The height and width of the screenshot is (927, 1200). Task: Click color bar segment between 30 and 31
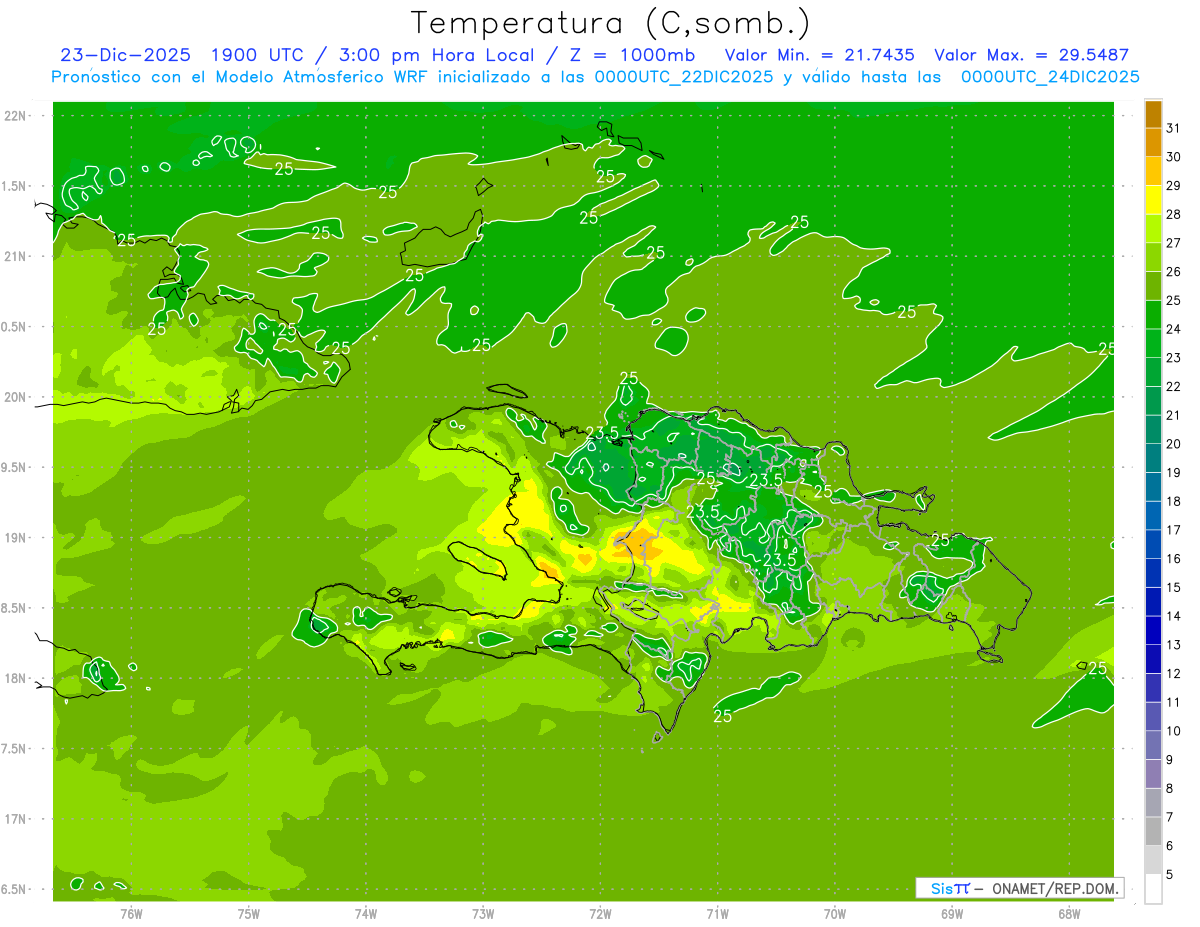(1153, 143)
